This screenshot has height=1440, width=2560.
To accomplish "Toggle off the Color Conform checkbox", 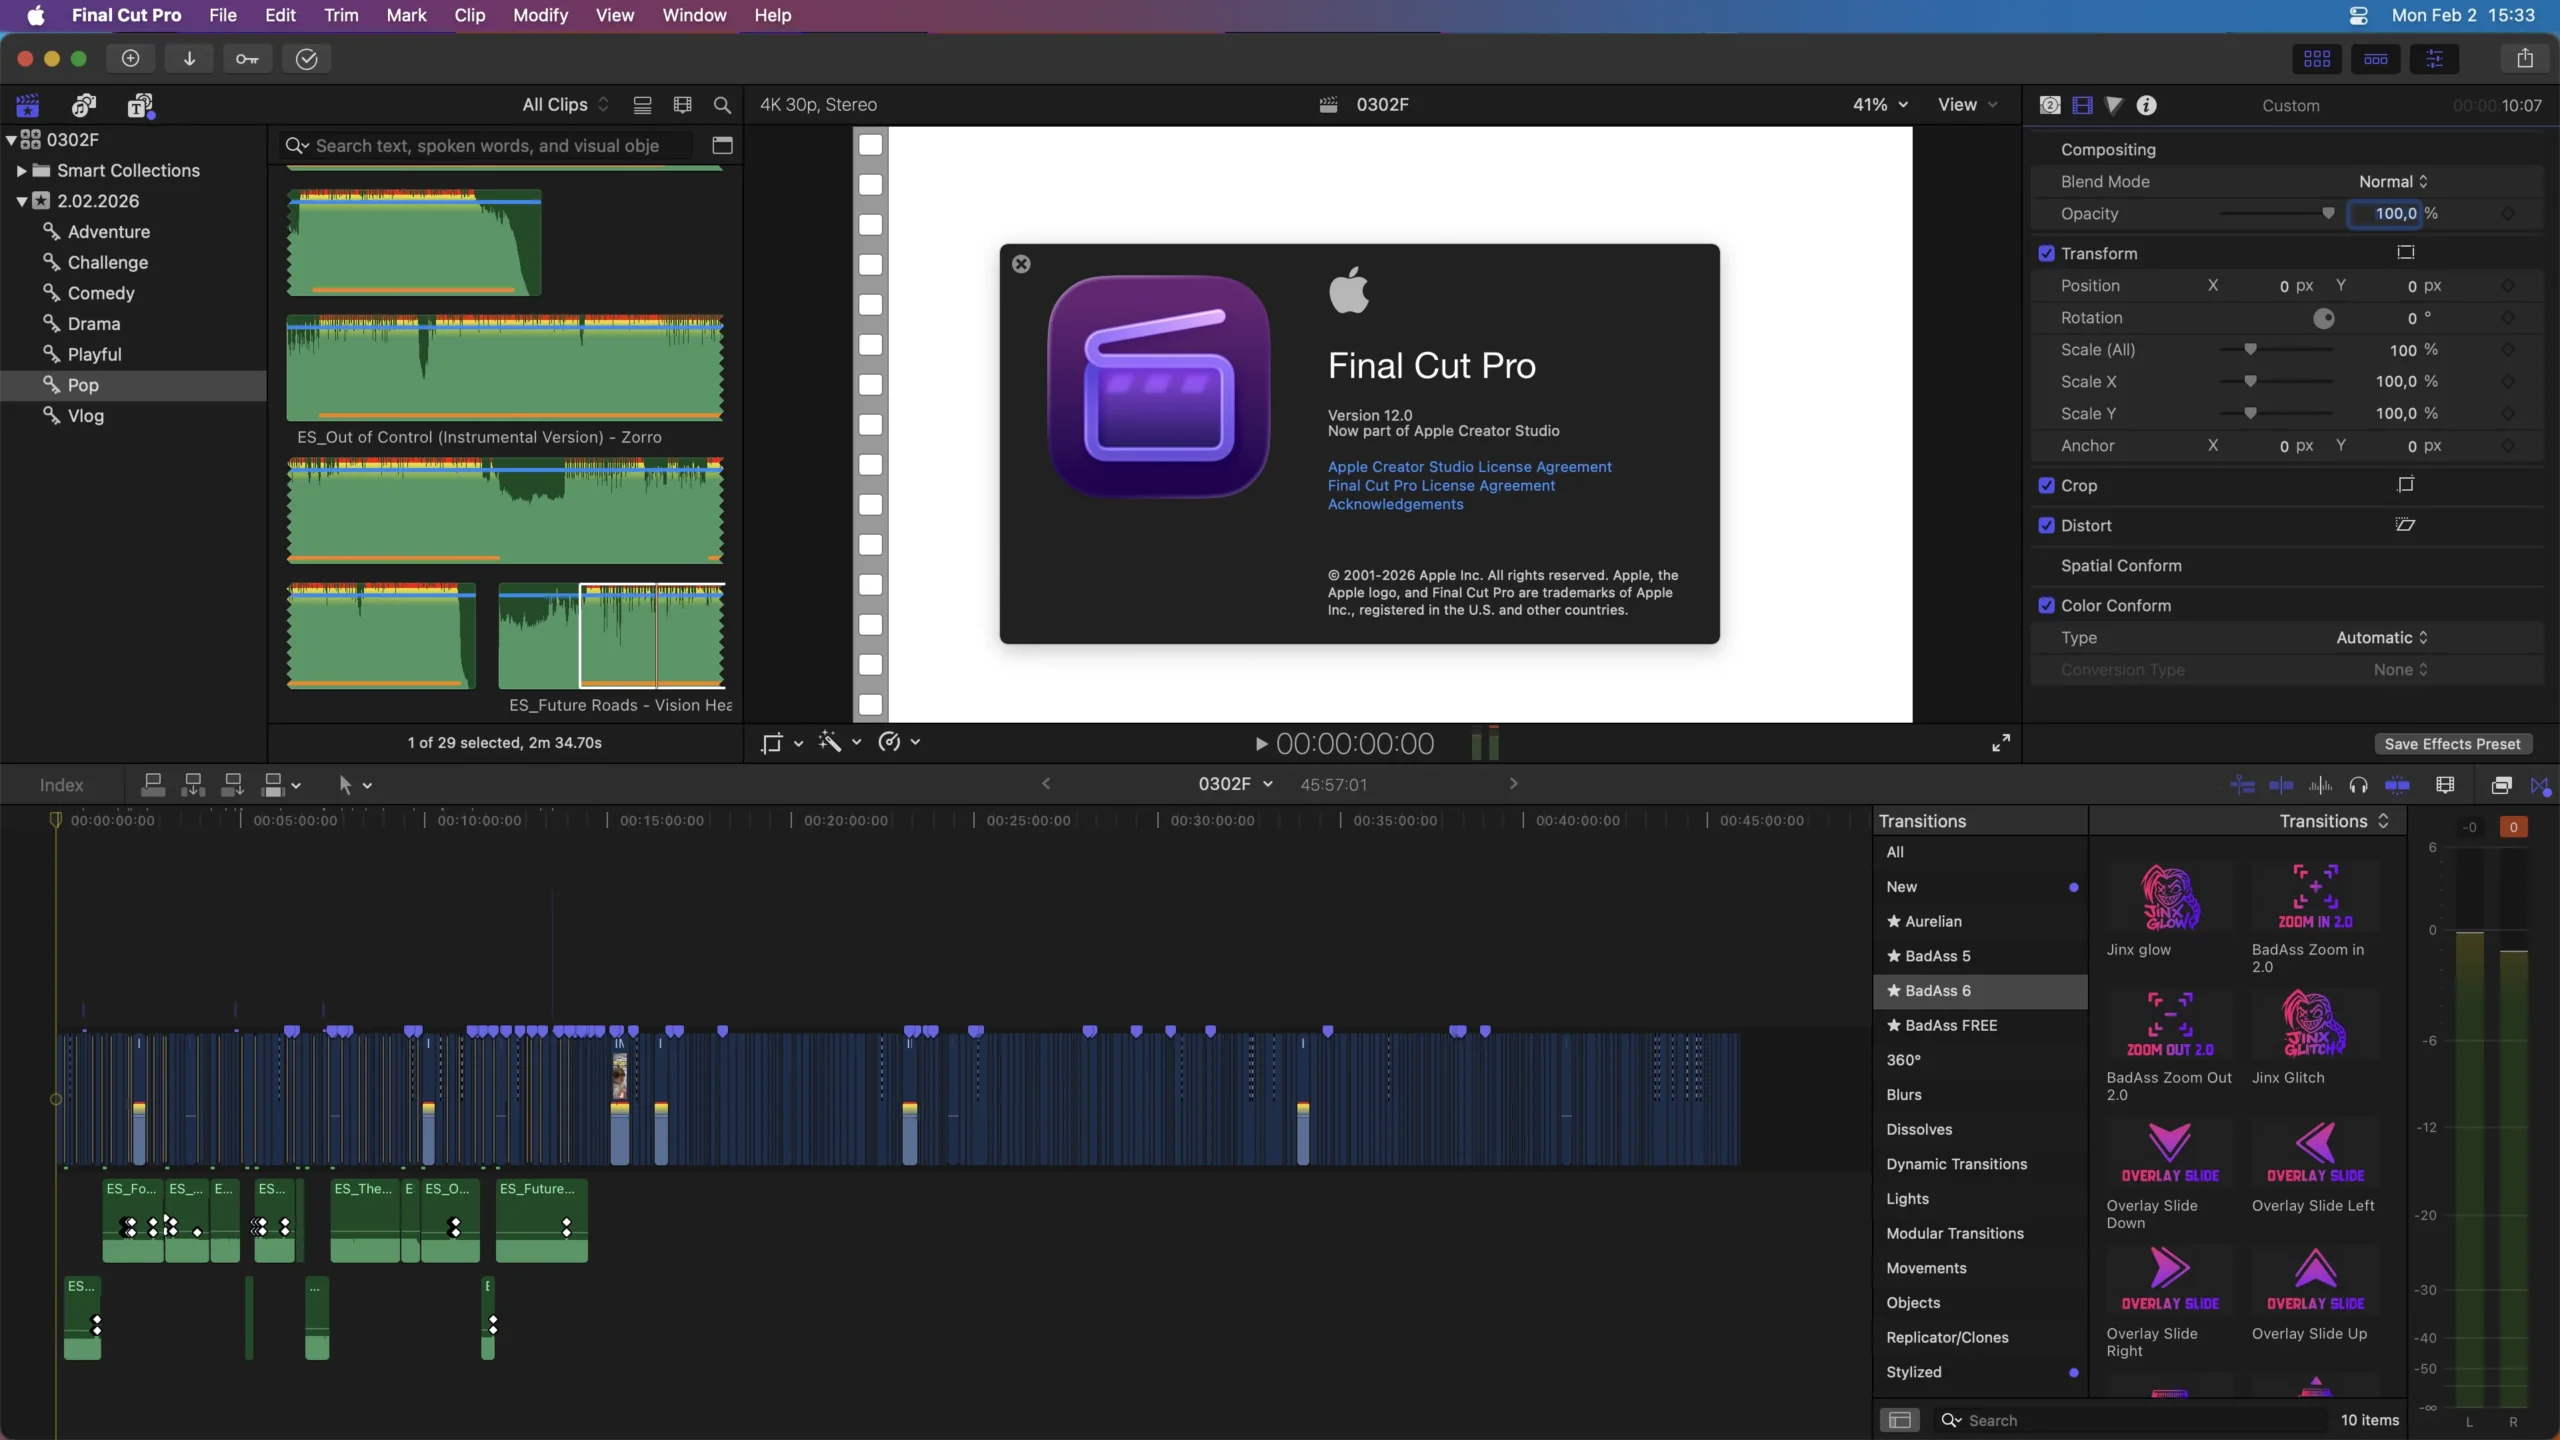I will click(2047, 605).
